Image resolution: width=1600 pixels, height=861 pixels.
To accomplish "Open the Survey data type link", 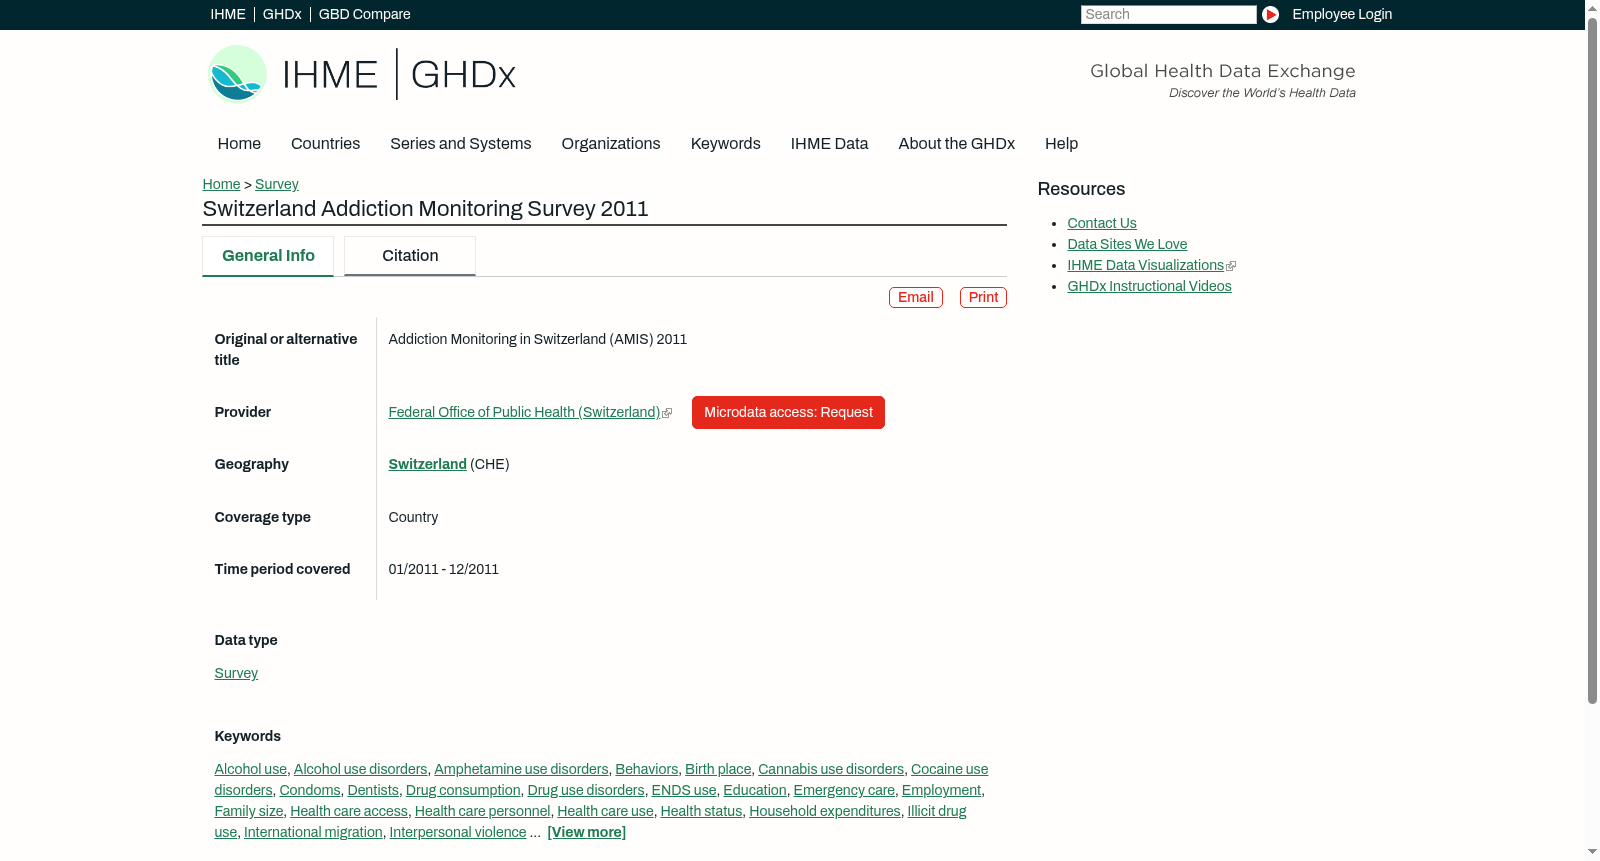I will 236,673.
